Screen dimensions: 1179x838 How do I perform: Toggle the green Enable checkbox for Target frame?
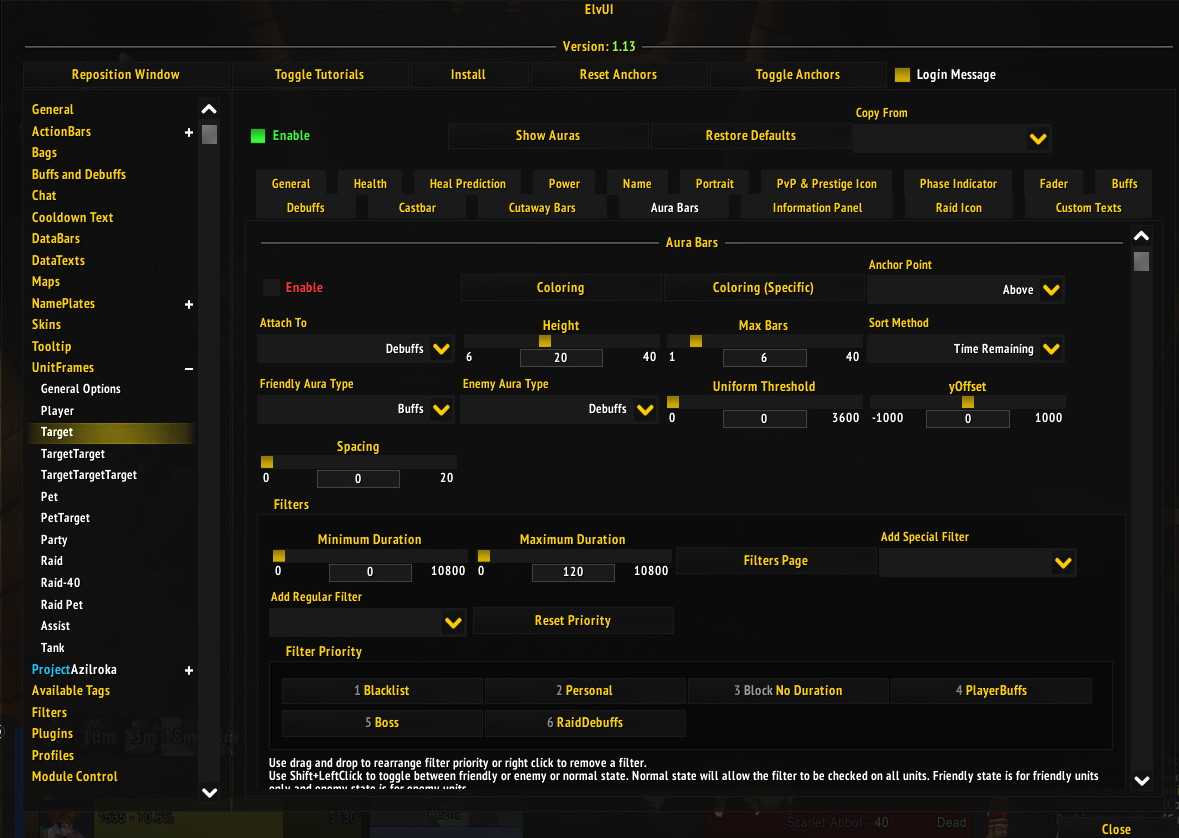[258, 136]
